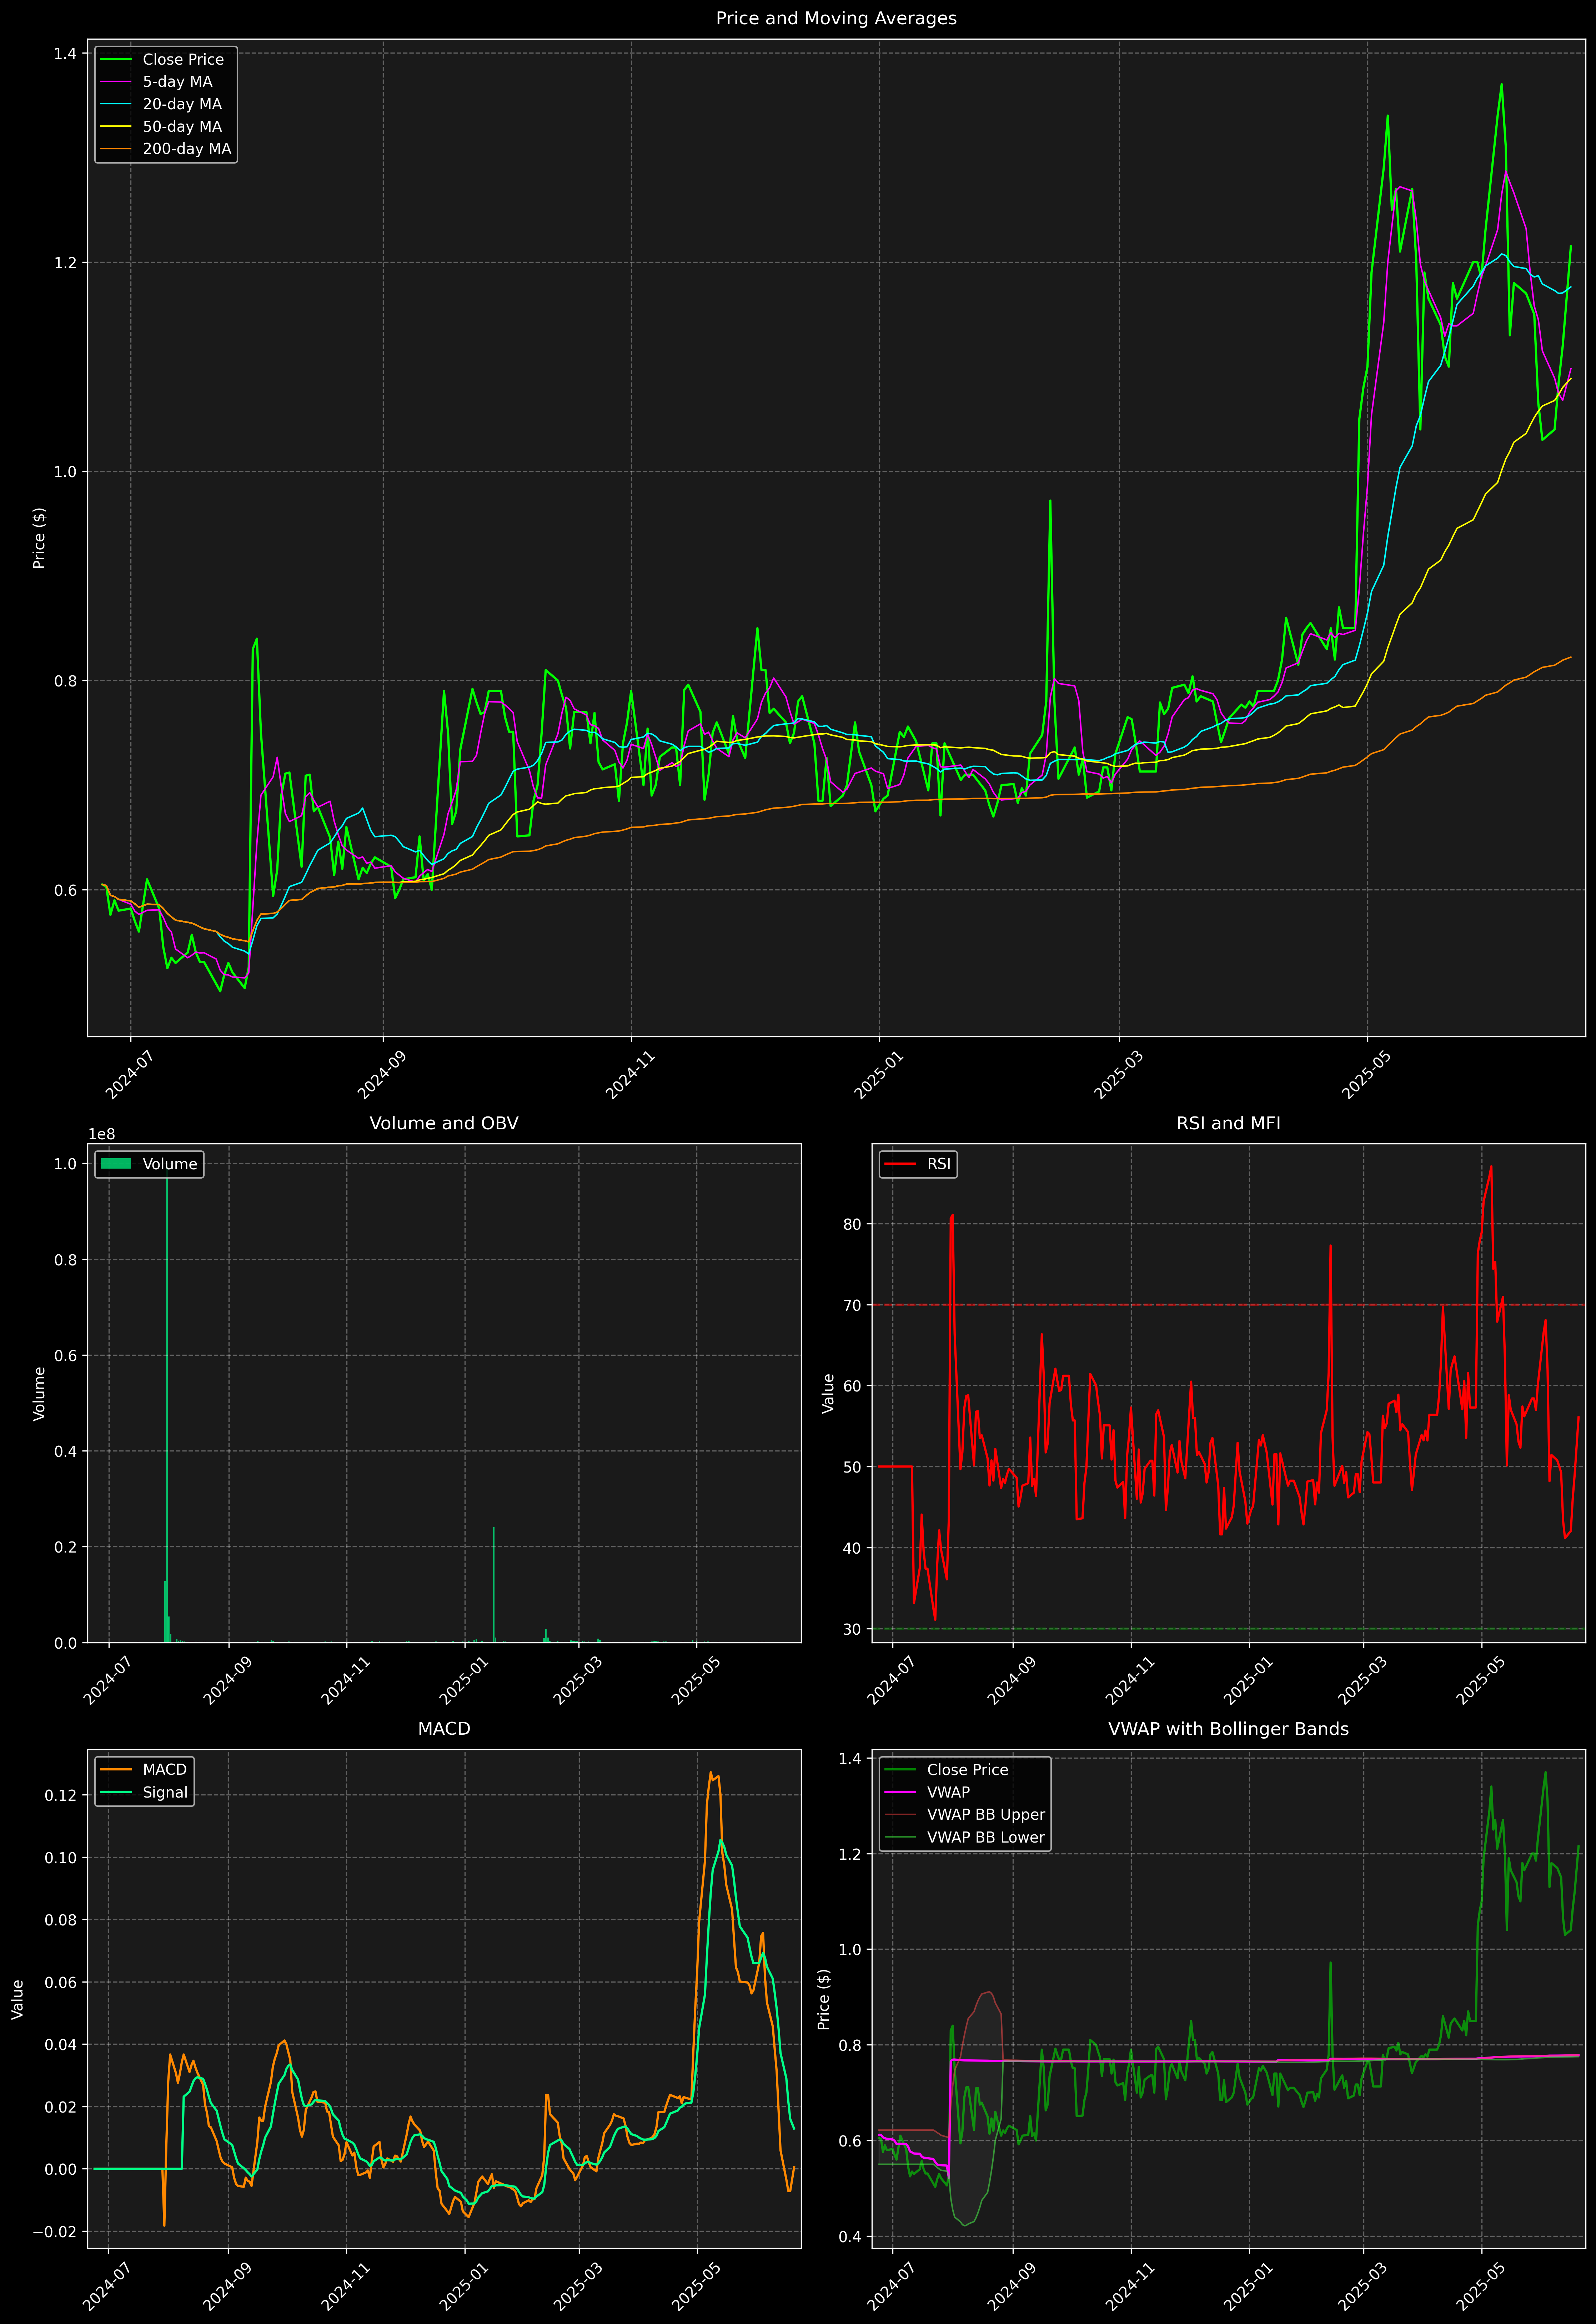
Task: Click the VWAP chart "2024-11" date label
Action: point(1130,2286)
